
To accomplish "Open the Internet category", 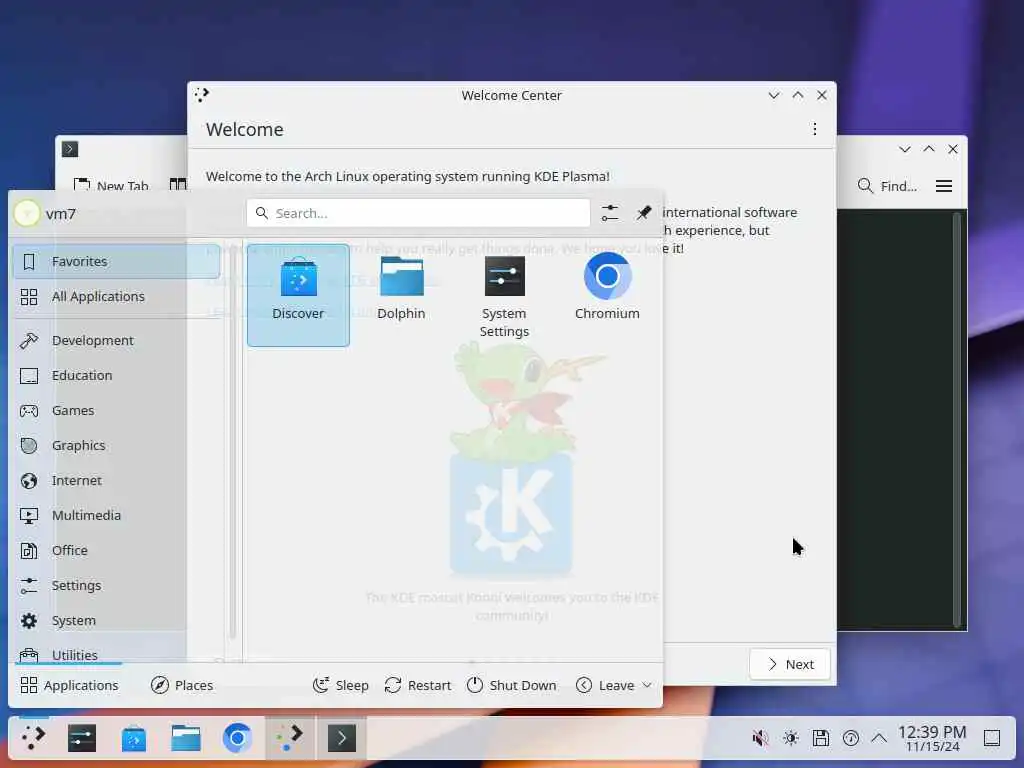I will 116,481.
